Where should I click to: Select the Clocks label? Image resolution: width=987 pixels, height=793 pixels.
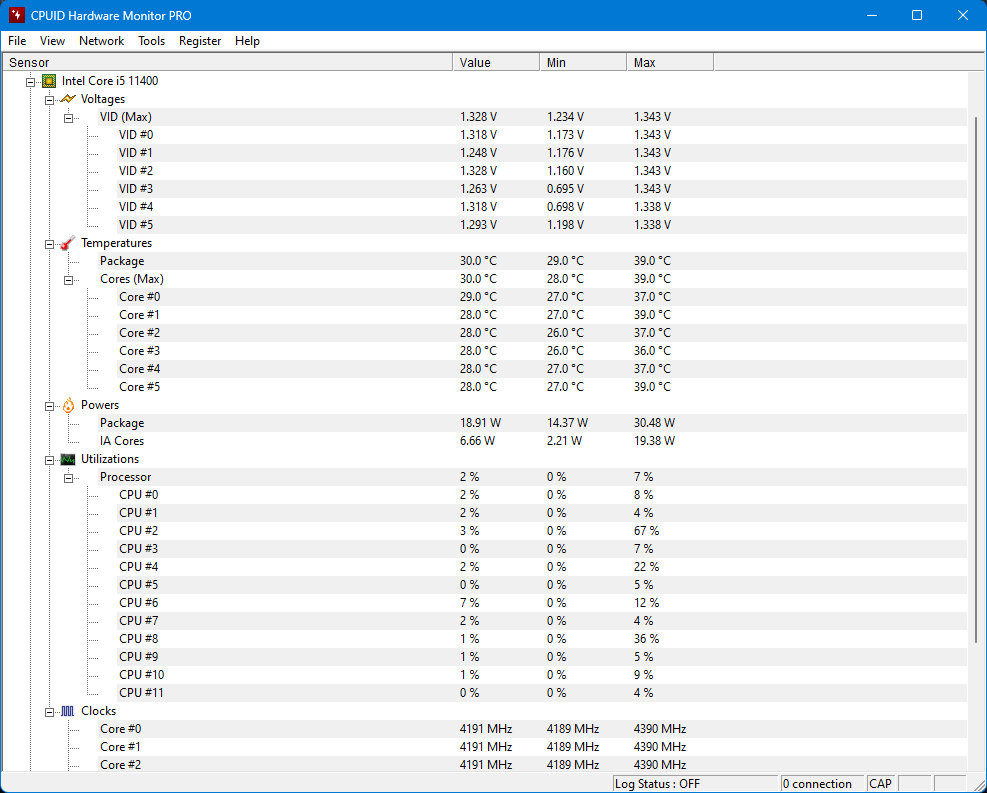99,711
